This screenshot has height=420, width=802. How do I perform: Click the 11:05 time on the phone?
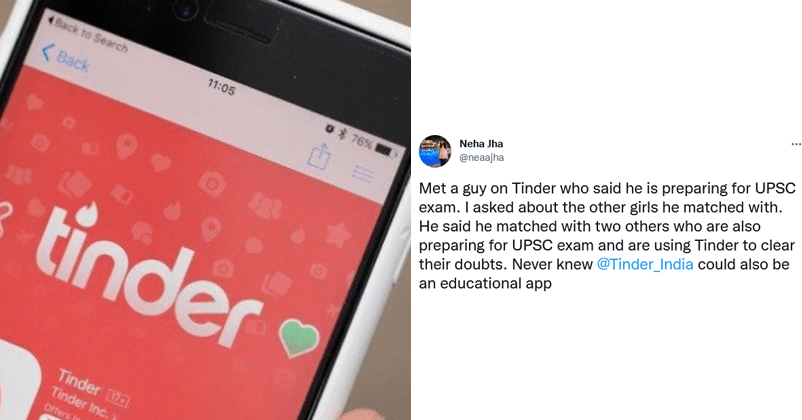[x=221, y=87]
